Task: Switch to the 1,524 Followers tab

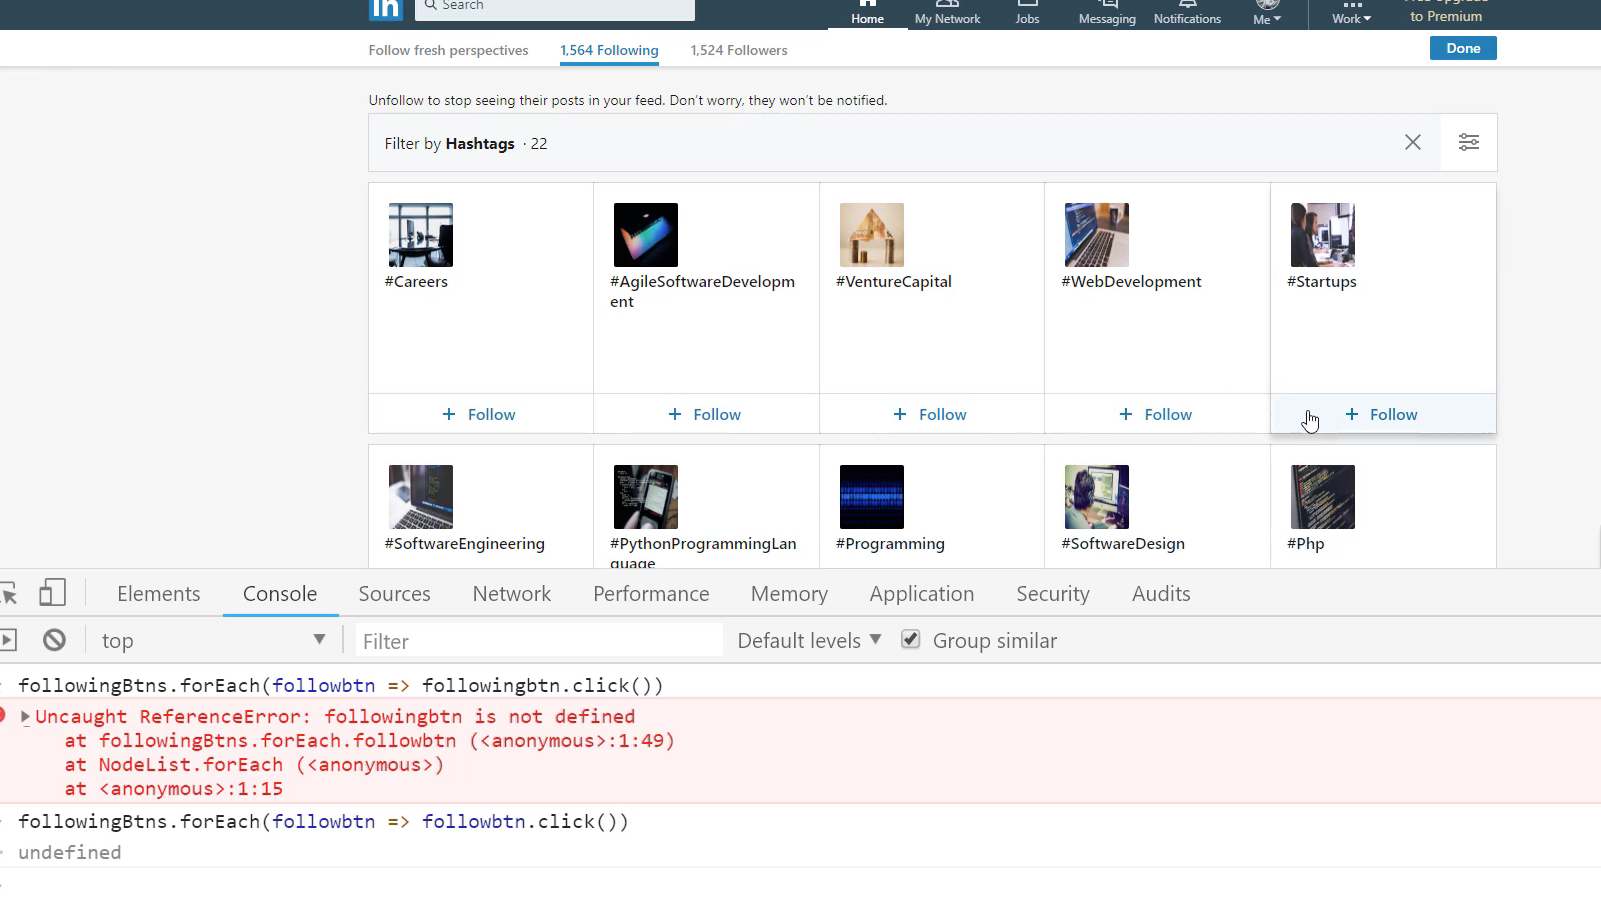Action: pos(738,50)
